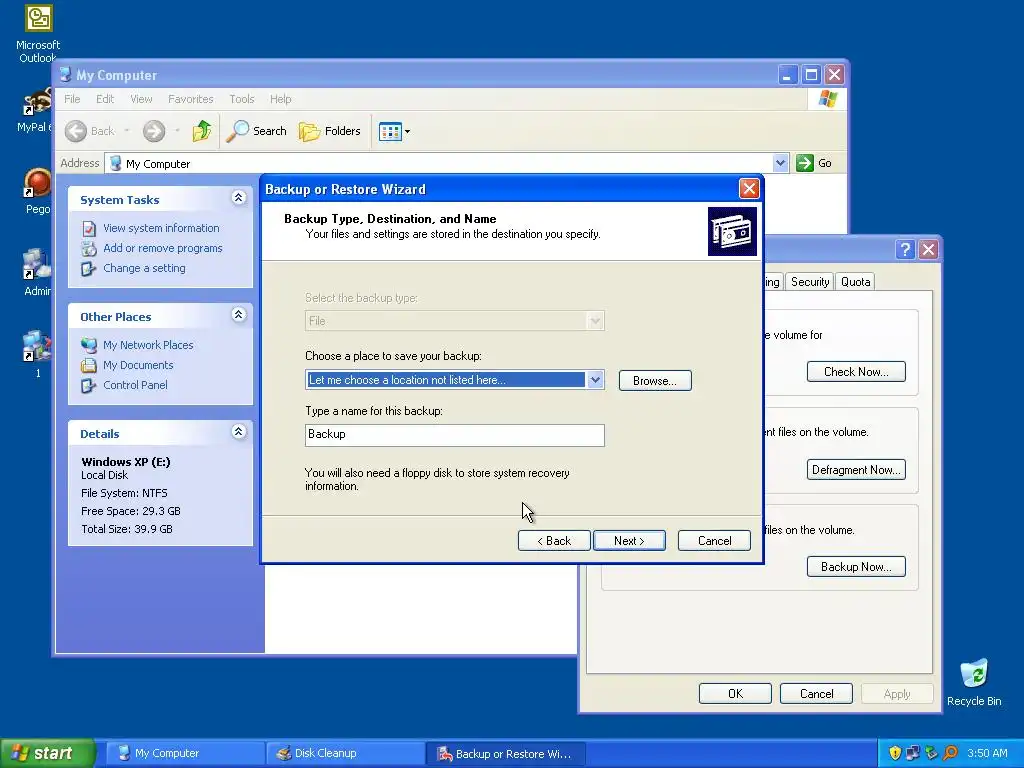Viewport: 1024px width, 768px height.
Task: Click the help question mark in Properties dialog
Action: pyautogui.click(x=904, y=249)
